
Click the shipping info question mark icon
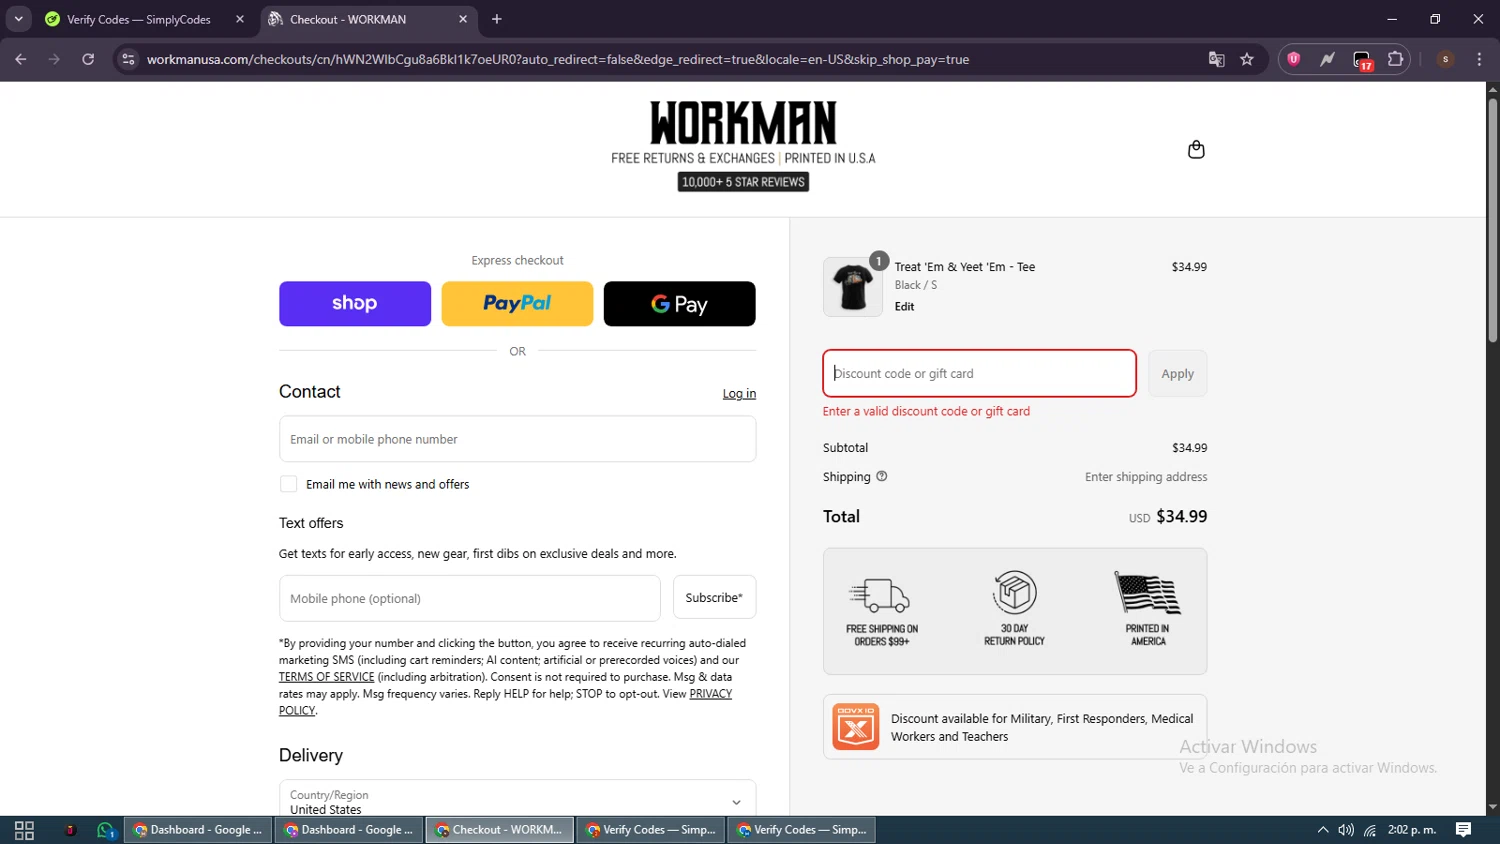(882, 476)
